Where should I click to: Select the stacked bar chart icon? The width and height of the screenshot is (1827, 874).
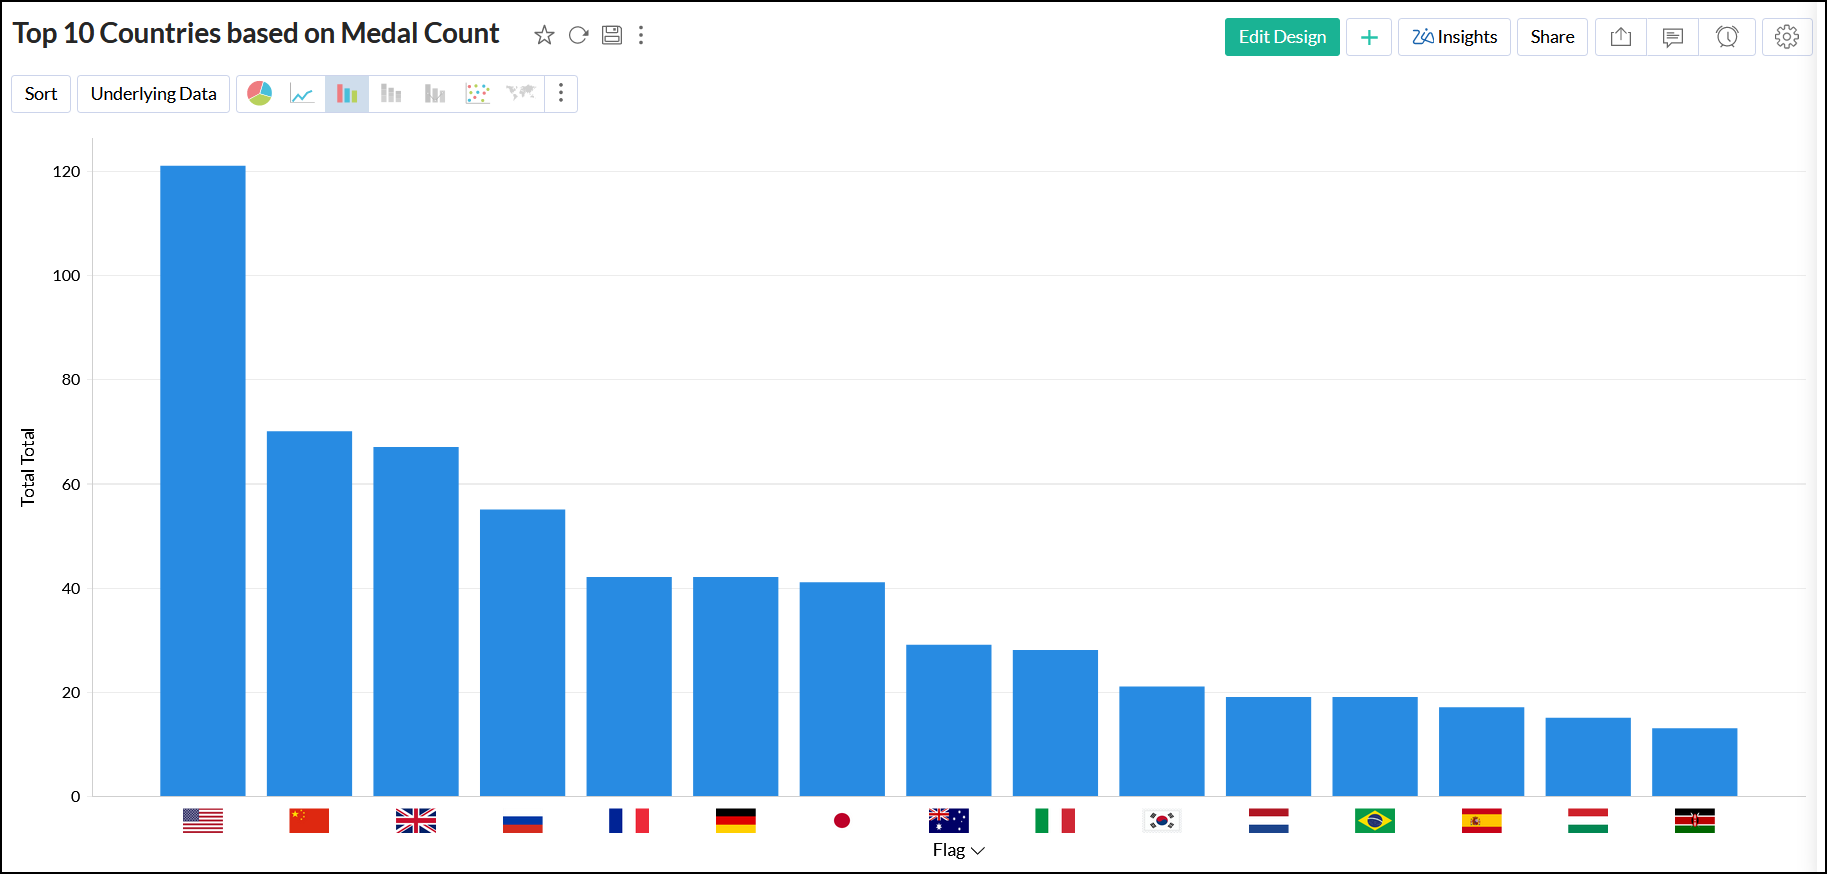[391, 94]
